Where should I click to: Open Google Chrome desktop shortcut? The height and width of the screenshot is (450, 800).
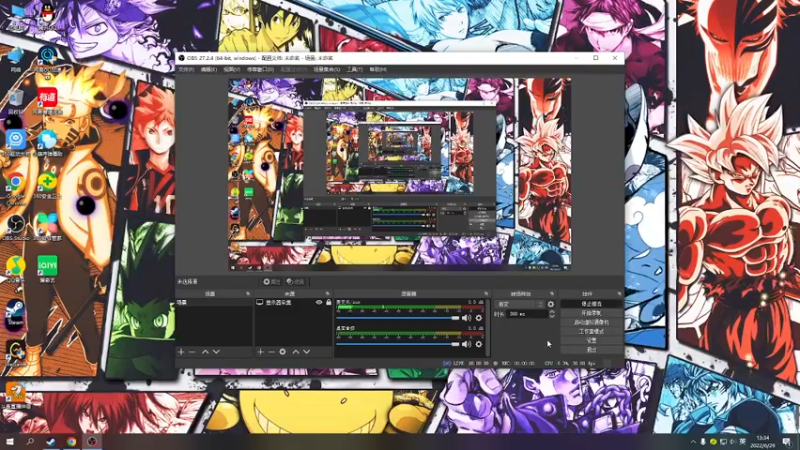(x=15, y=187)
